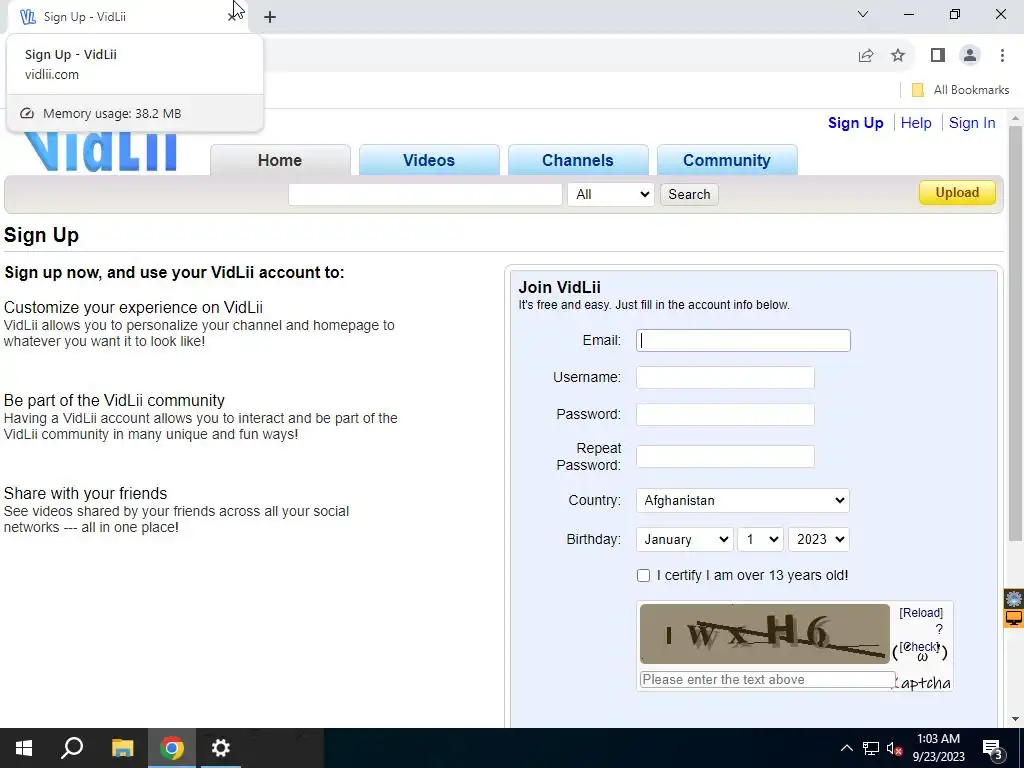This screenshot has width=1024, height=768.
Task: Toggle the browser side panel
Action: pos(938,56)
